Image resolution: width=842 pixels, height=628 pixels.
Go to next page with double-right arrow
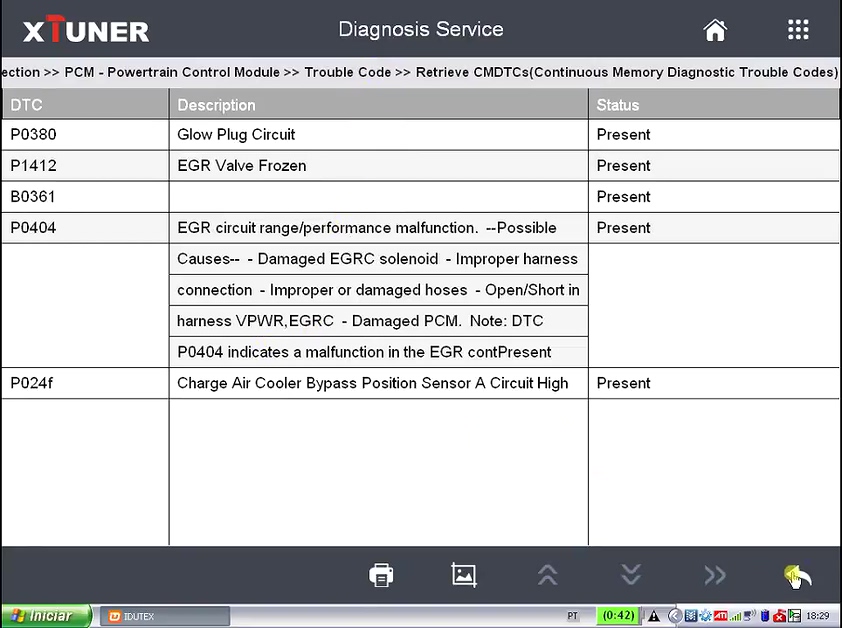[x=715, y=575]
